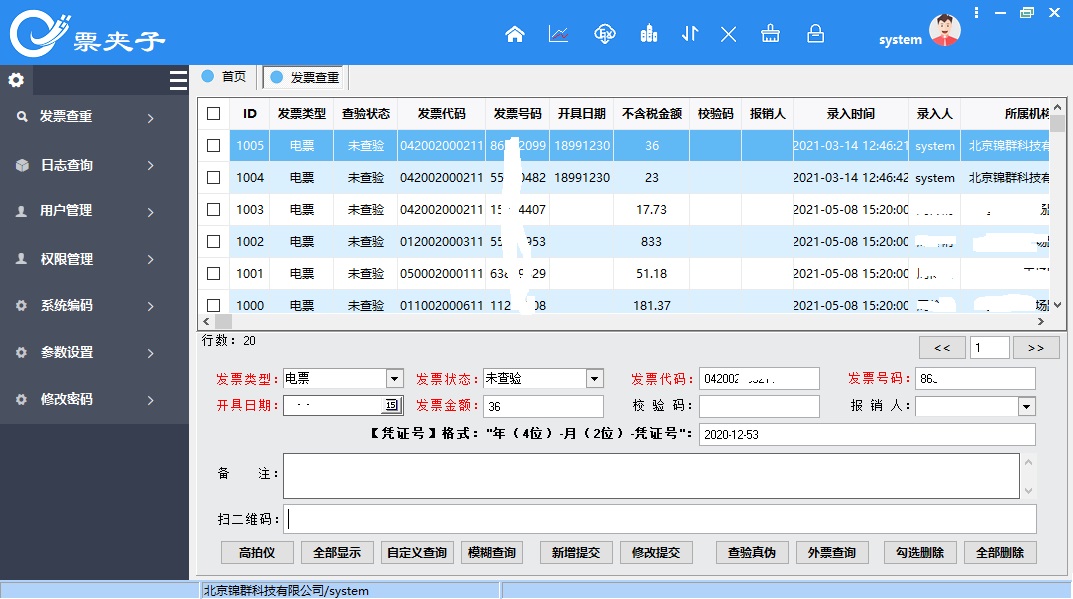Viewport: 1073px width, 599px height.
Task: Tick checkbox for invoice row 1003
Action: coord(214,209)
